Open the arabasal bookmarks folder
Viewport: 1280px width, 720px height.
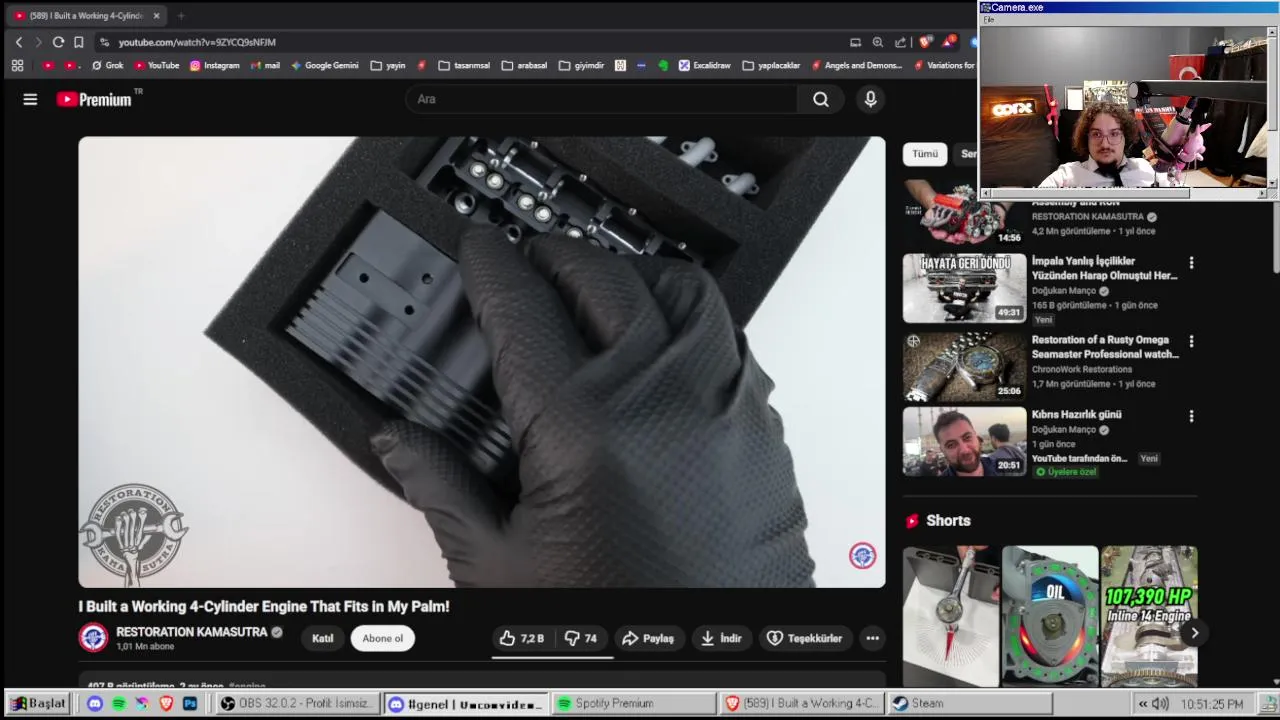coord(525,65)
